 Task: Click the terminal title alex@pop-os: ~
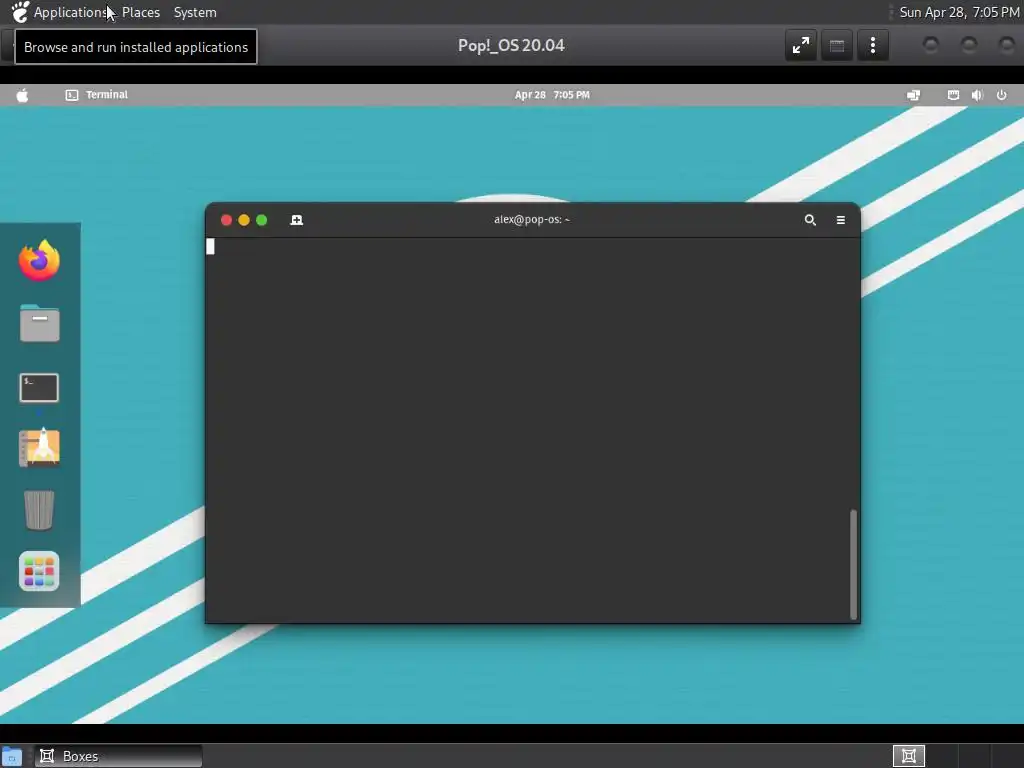point(532,219)
